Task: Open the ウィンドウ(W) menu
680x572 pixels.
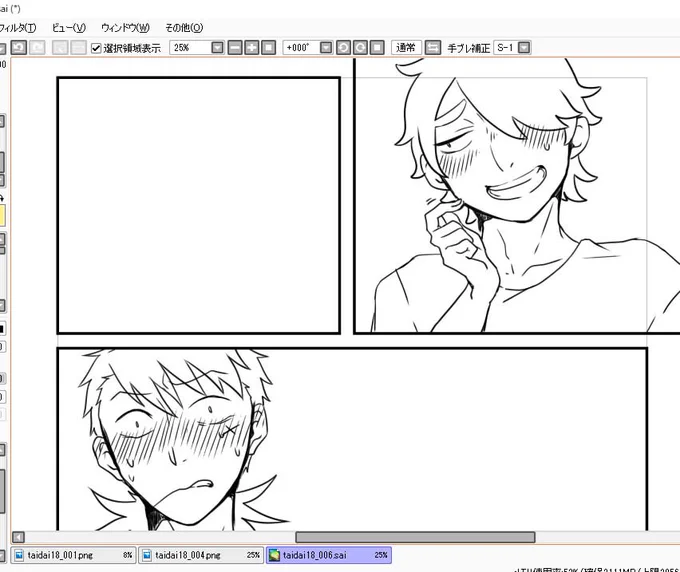Action: pyautogui.click(x=125, y=28)
